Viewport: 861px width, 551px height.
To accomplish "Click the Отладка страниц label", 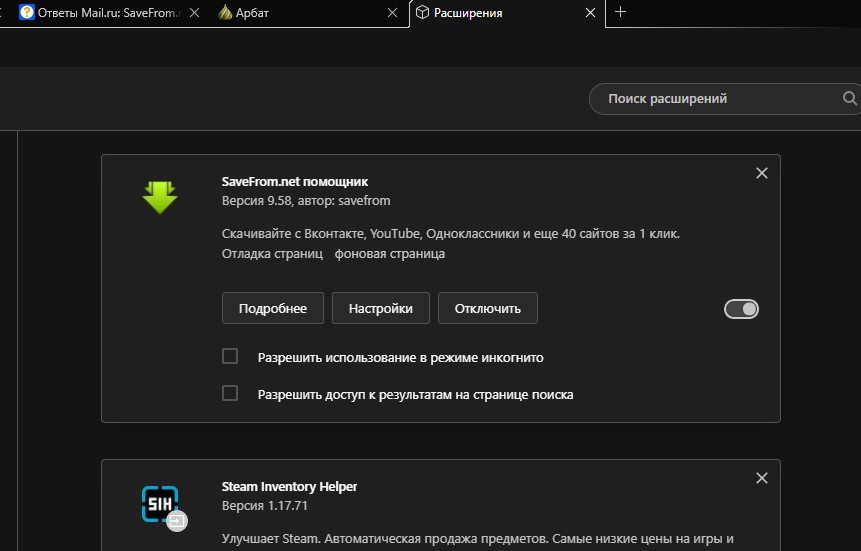I will [272, 254].
